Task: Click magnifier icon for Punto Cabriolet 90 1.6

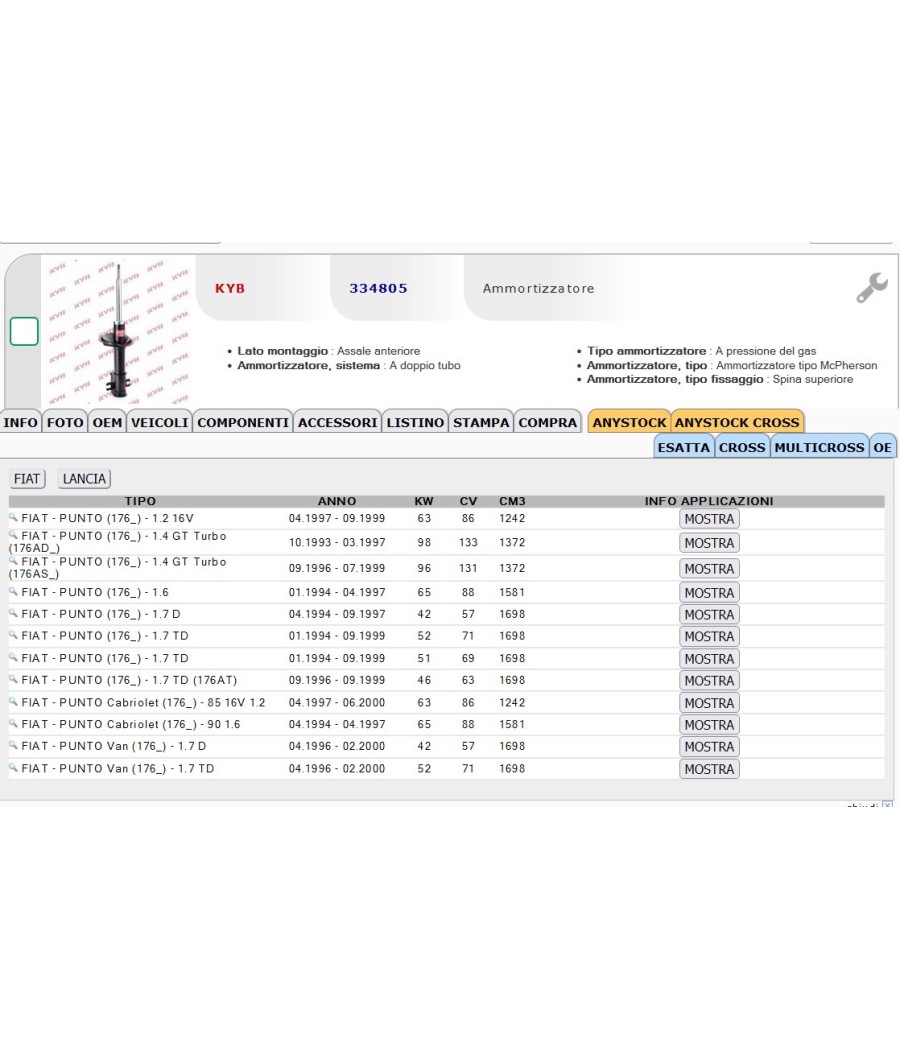Action: [13, 723]
